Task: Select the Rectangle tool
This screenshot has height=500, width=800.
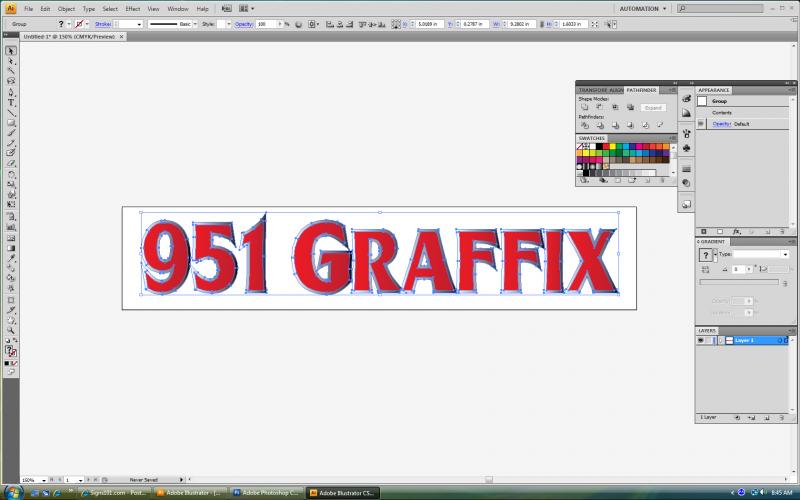Action: 11,123
